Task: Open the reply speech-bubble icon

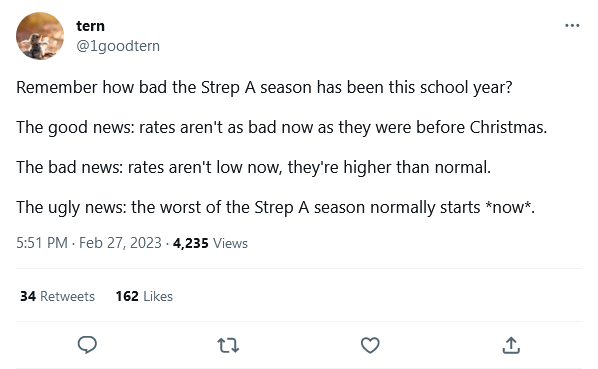Action: pyautogui.click(x=87, y=345)
